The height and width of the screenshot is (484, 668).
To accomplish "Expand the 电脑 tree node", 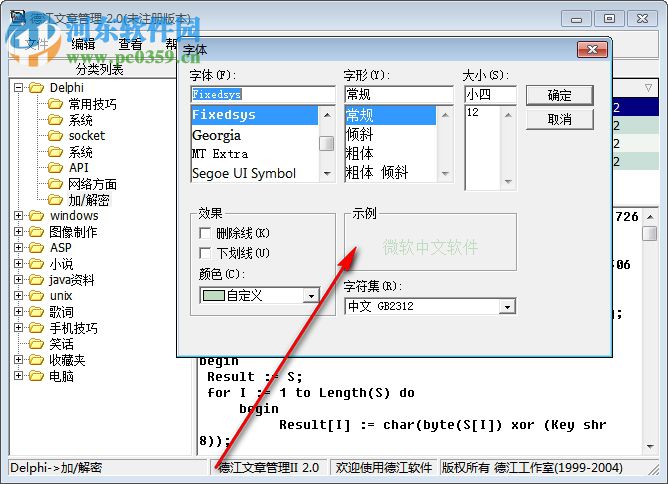I will 18,375.
